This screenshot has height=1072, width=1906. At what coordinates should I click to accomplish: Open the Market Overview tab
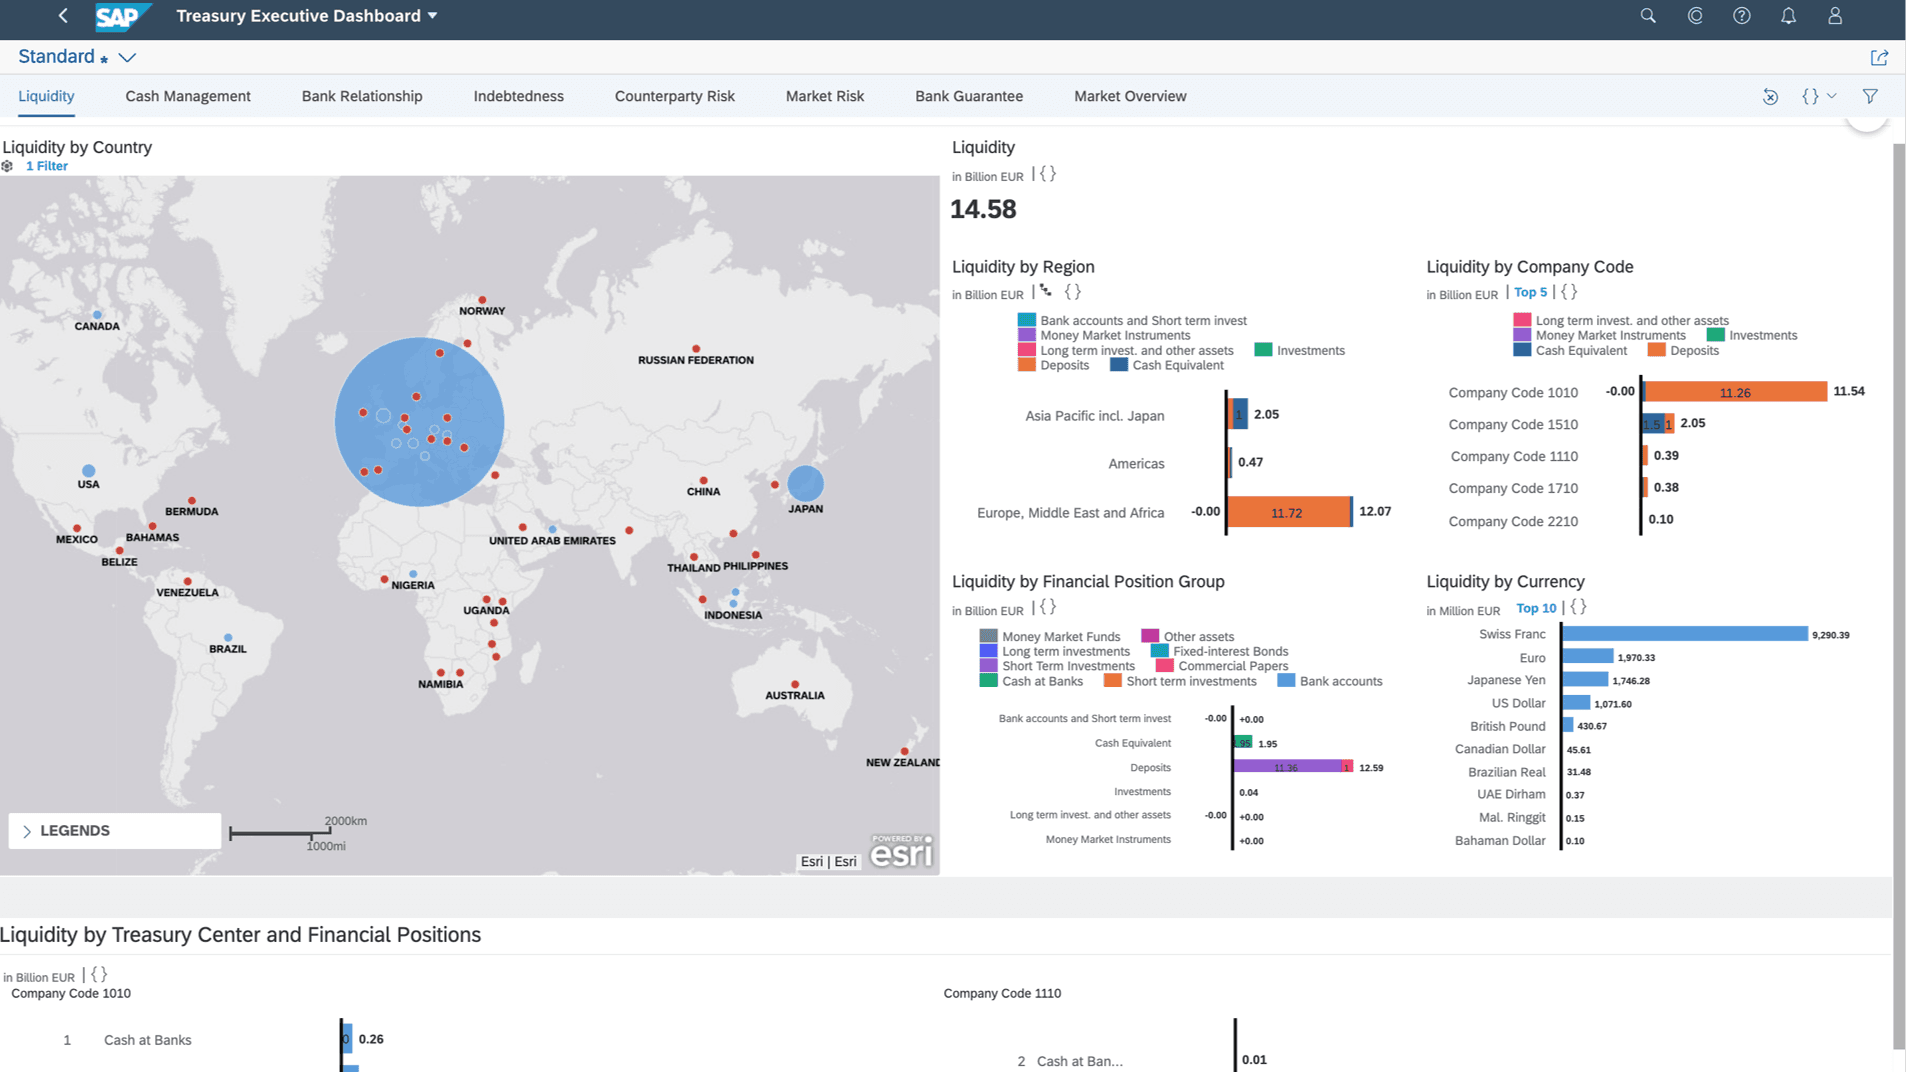[x=1130, y=96]
